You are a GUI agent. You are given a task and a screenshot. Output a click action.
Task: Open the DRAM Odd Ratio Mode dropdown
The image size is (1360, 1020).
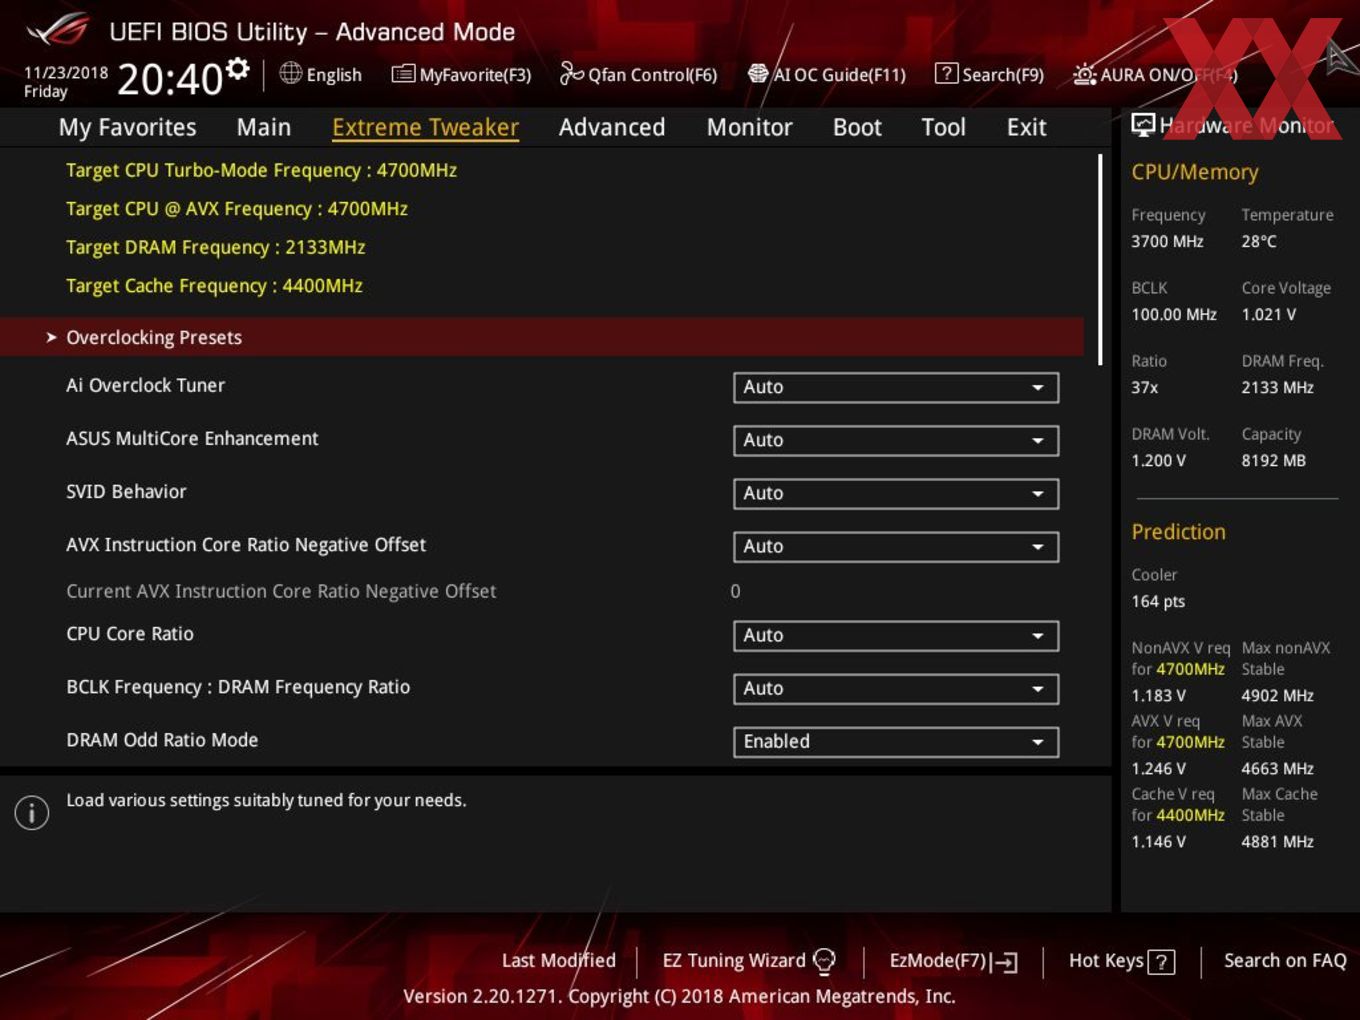point(896,741)
